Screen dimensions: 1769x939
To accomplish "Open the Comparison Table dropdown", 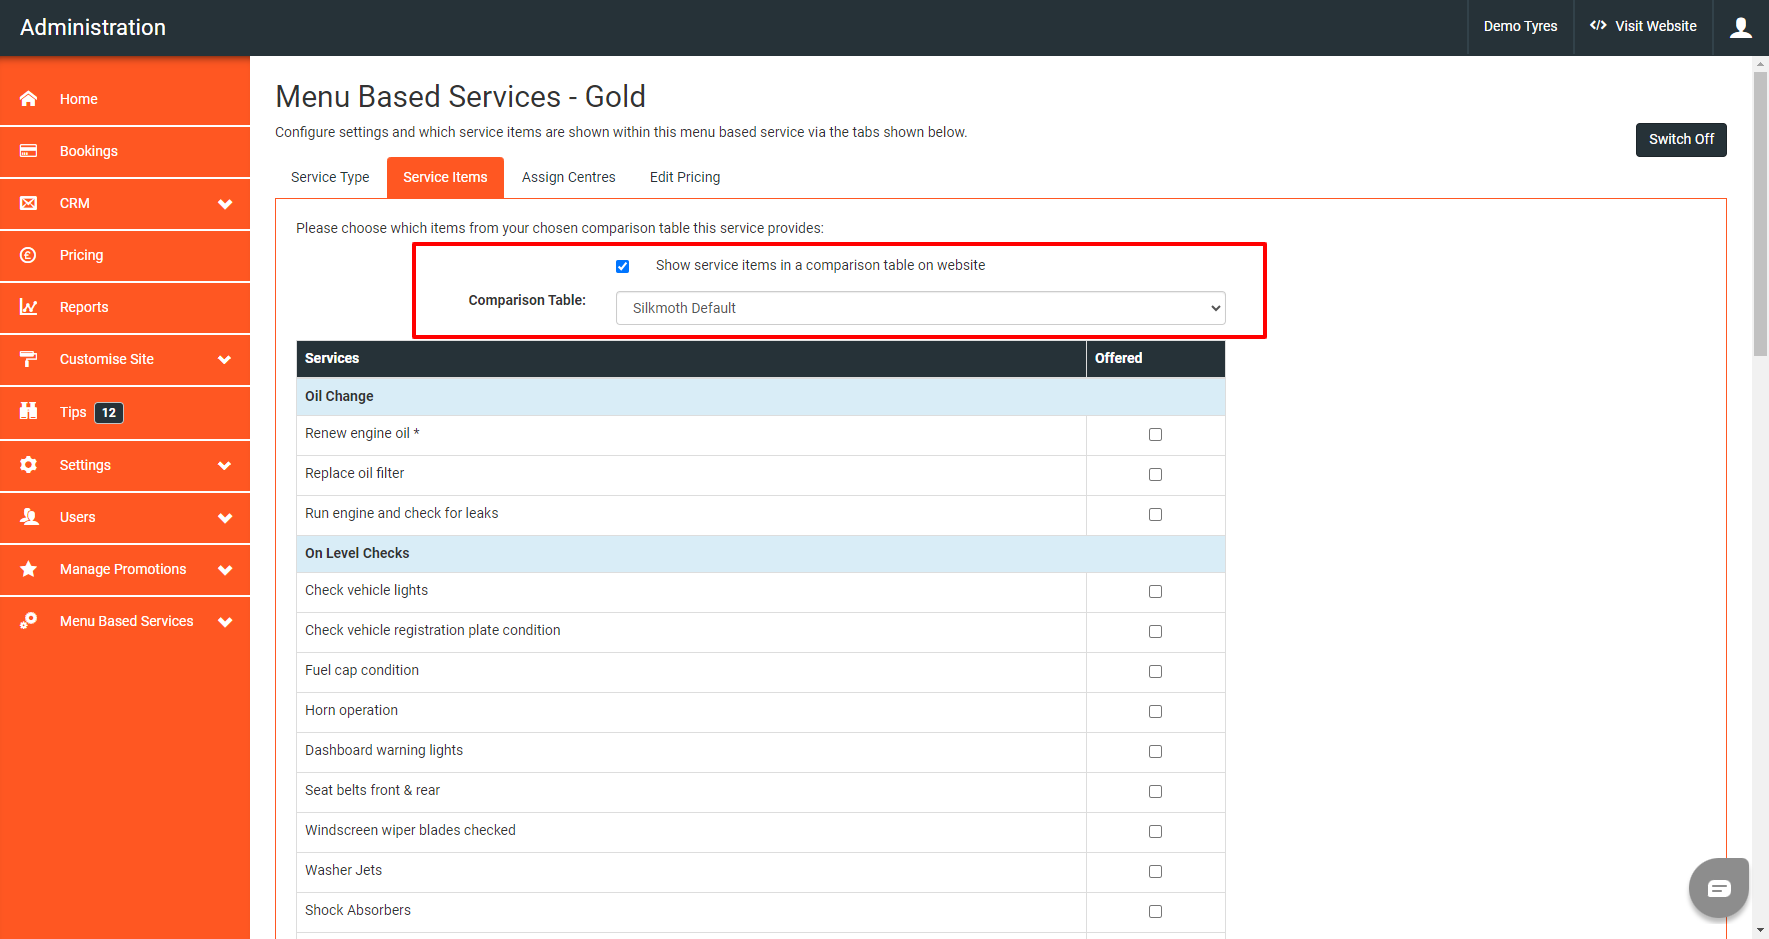I will point(919,308).
